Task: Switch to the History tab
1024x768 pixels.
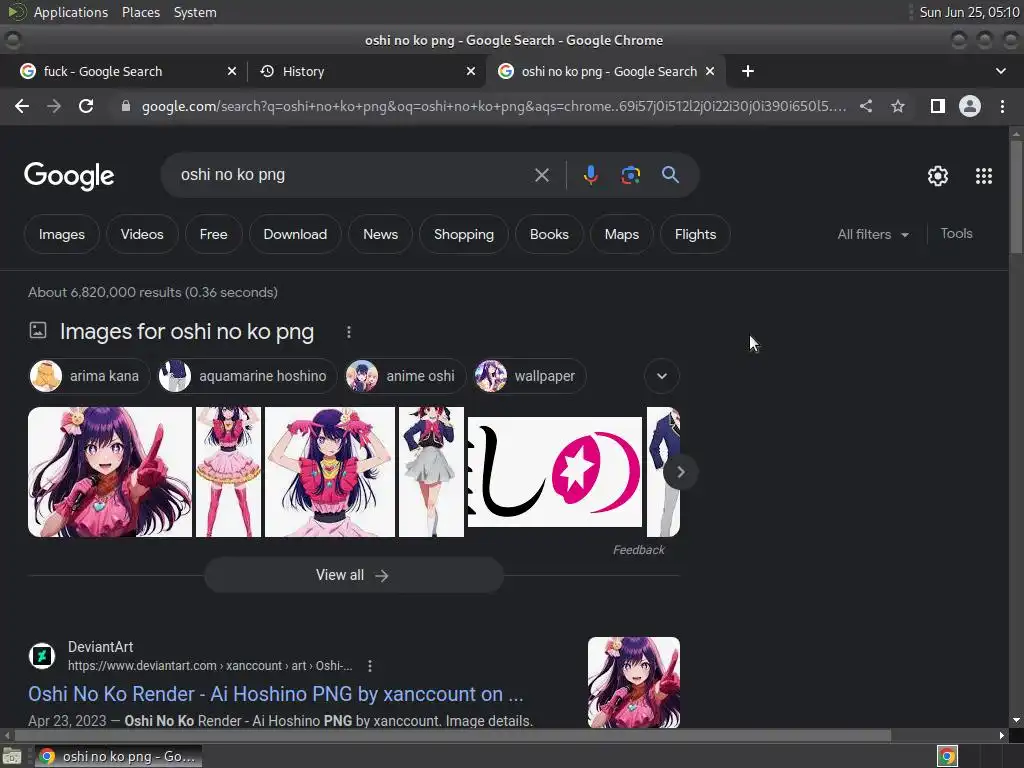Action: [x=366, y=71]
